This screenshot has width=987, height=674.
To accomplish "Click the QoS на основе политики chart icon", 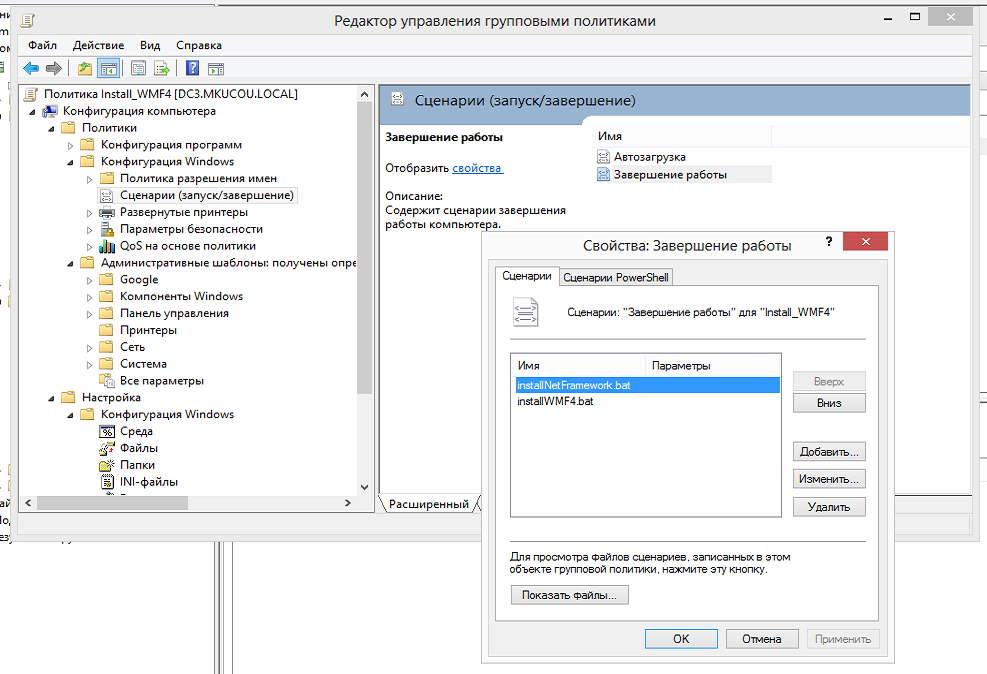I will [x=107, y=246].
